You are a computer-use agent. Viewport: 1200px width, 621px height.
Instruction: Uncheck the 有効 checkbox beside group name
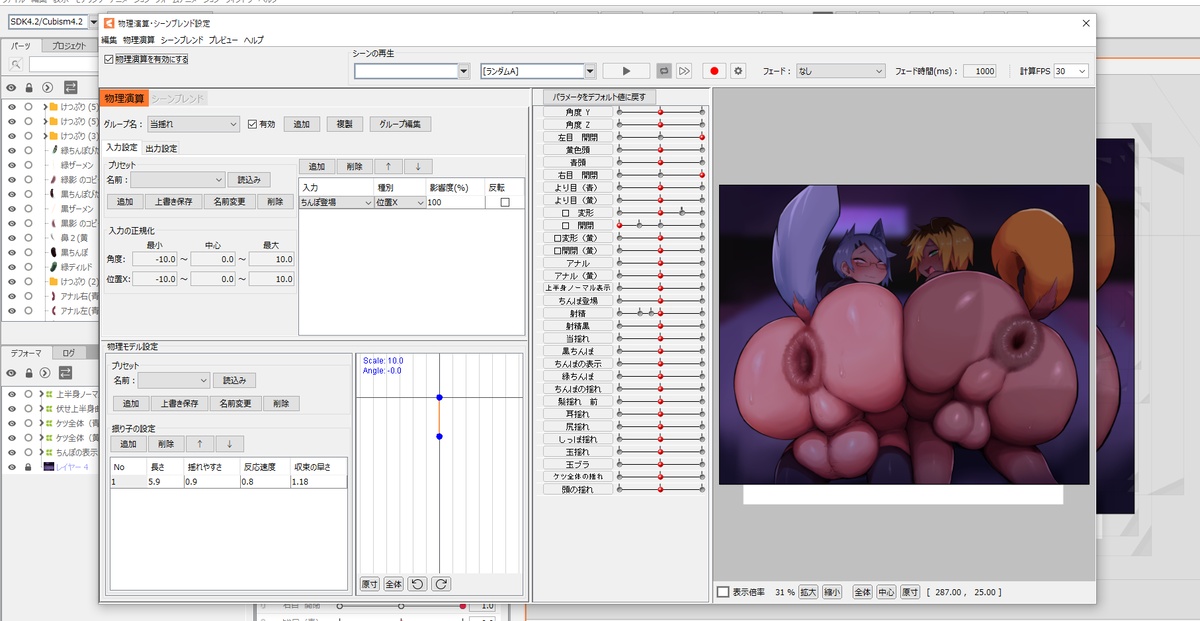coord(252,124)
